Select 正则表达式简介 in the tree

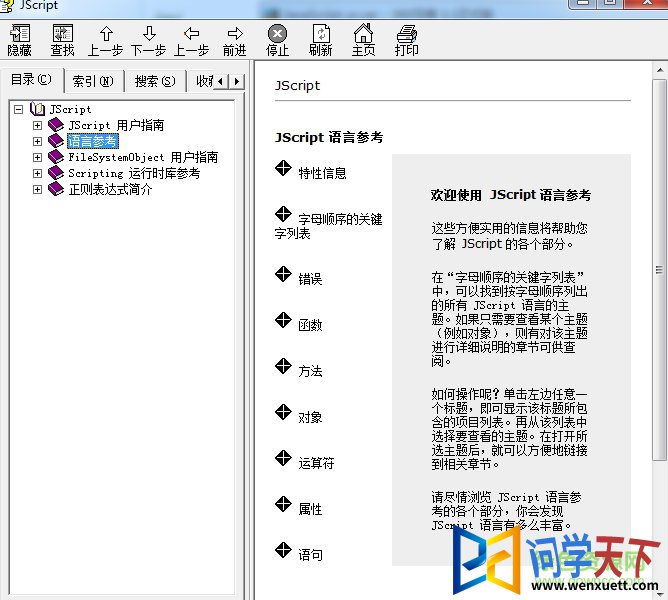click(110, 189)
